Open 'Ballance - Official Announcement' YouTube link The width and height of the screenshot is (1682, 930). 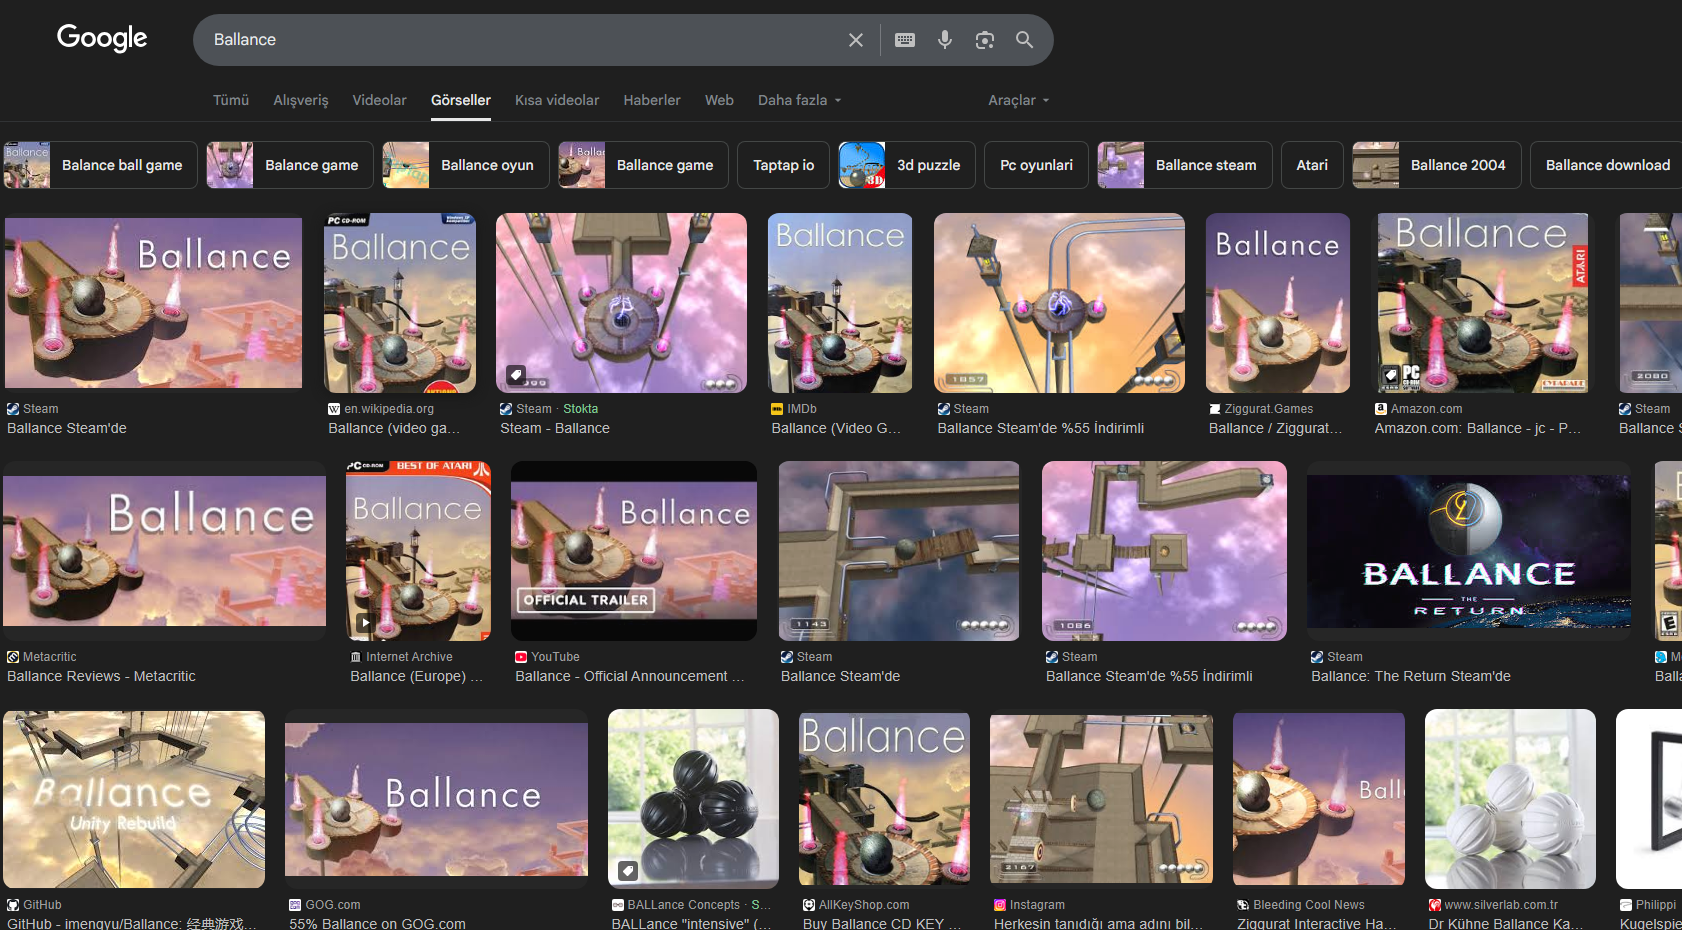[x=630, y=676]
